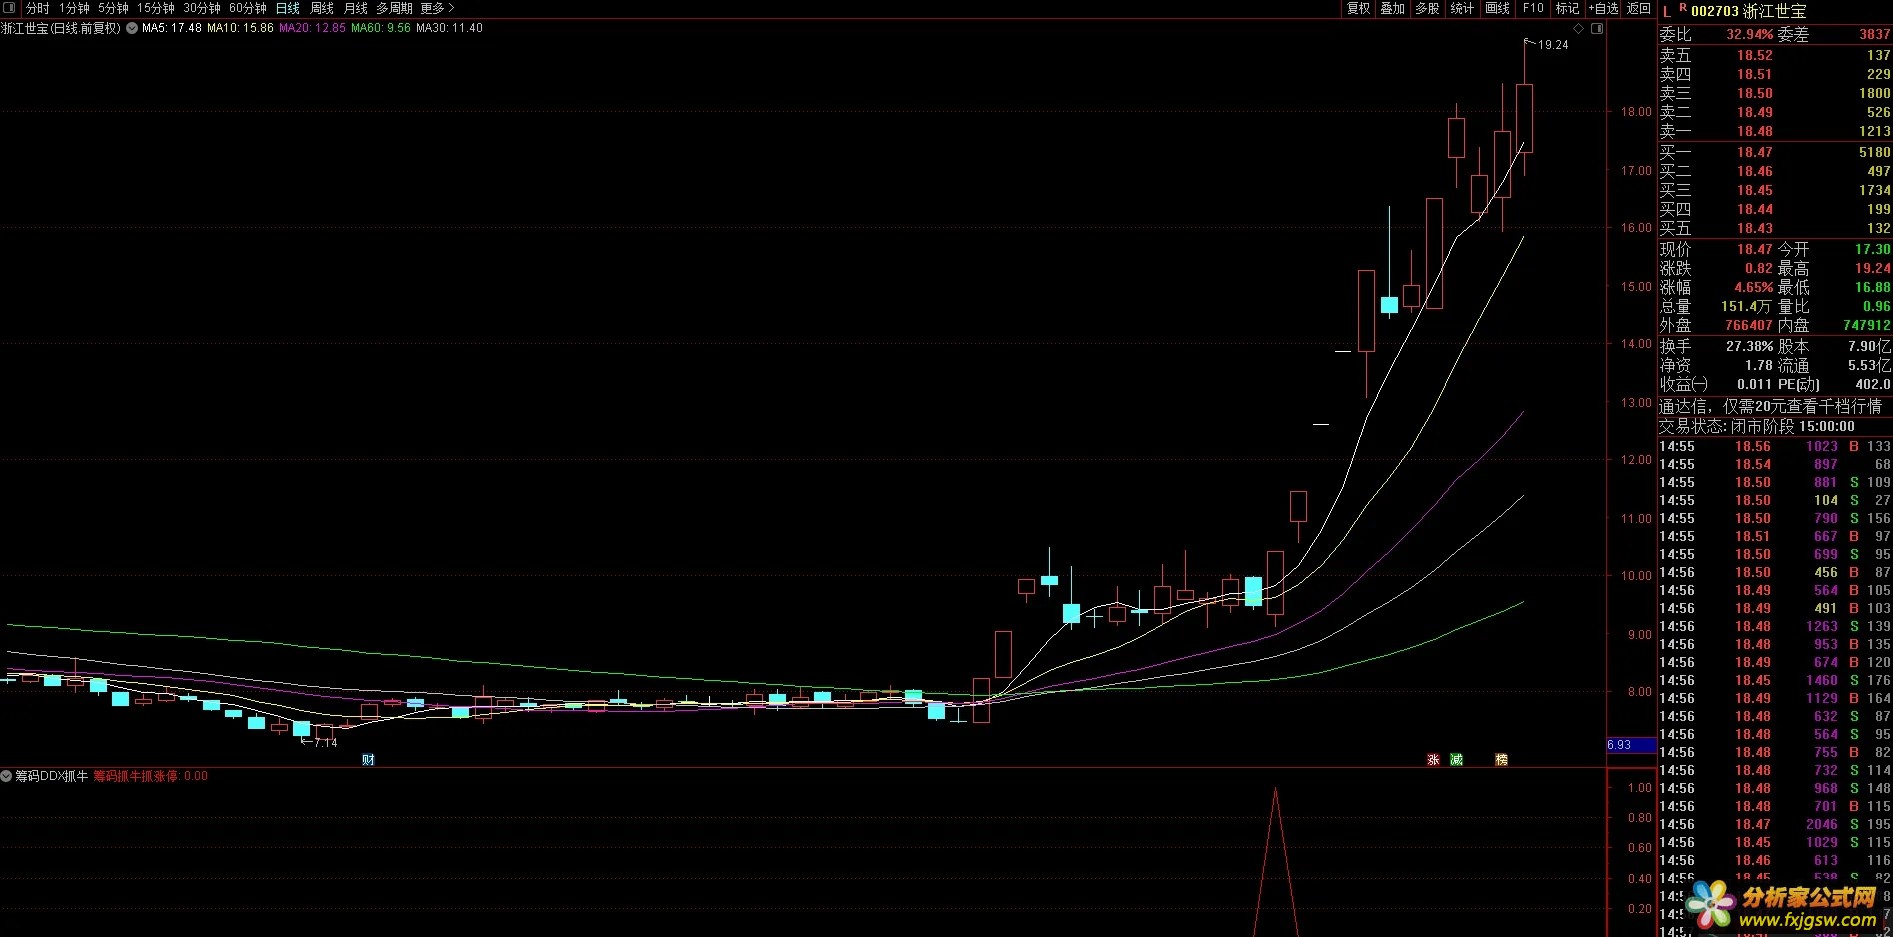The width and height of the screenshot is (1893, 937).
Task: Open F10 company information
Action: click(x=1533, y=8)
